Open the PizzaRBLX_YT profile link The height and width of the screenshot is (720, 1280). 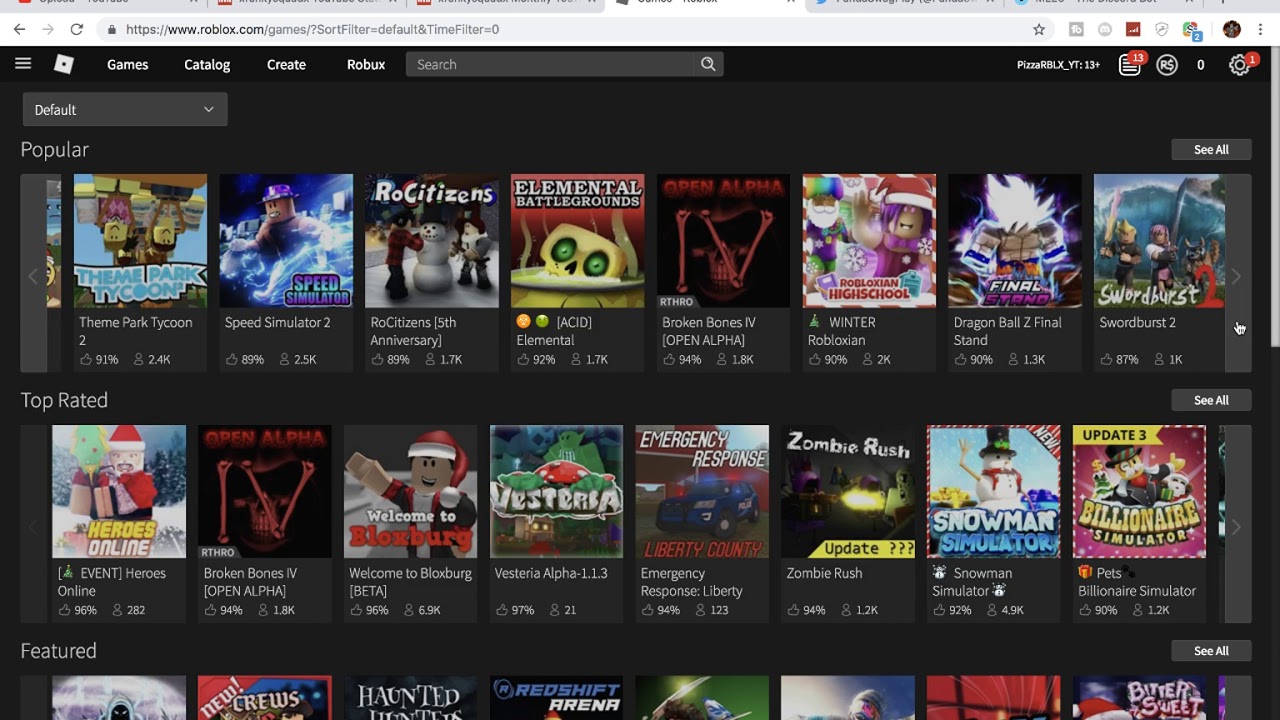tap(1058, 65)
